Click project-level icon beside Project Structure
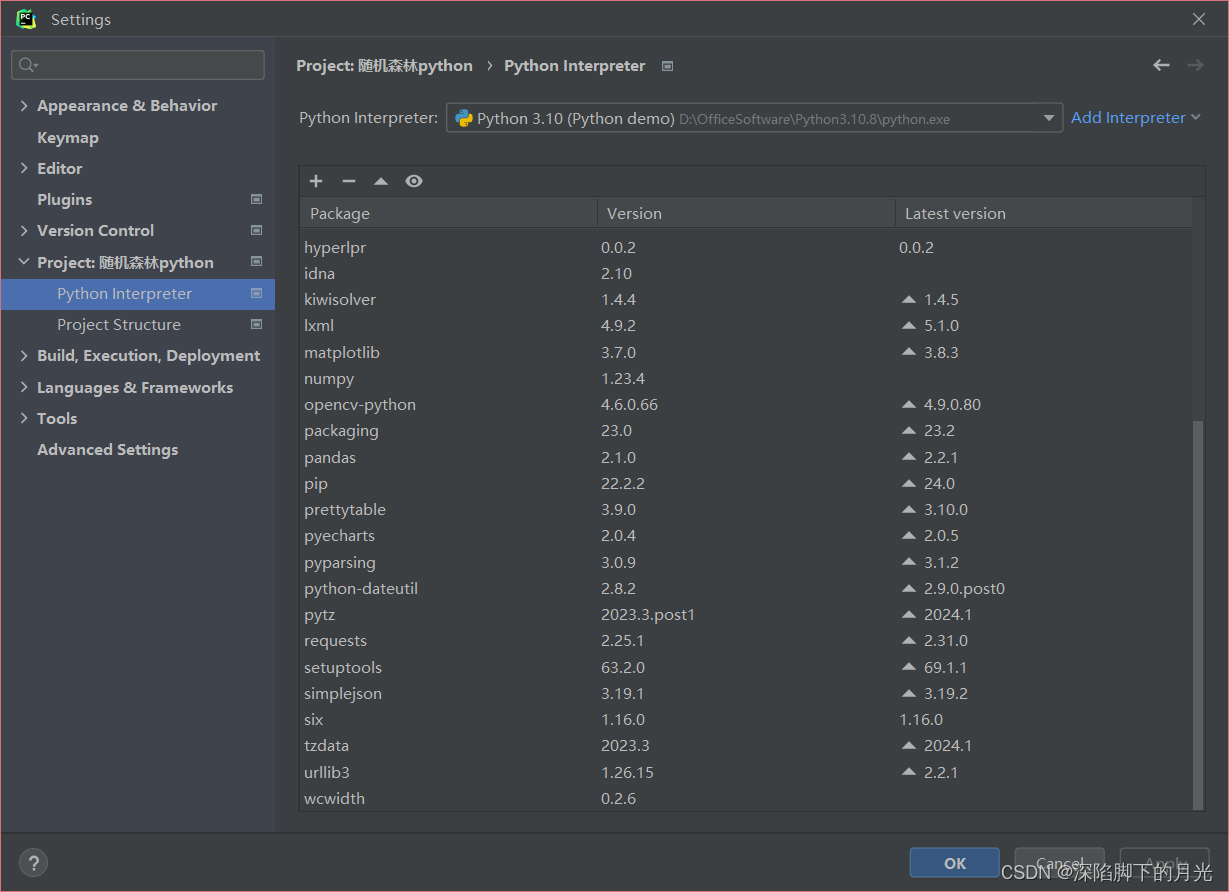Viewport: 1229px width, 892px height. click(x=256, y=324)
